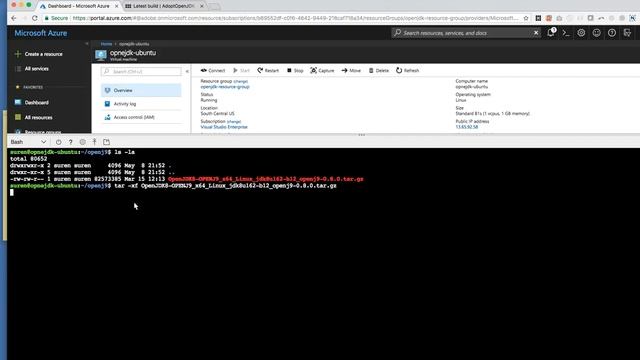Collapse the Azure left sidebar chevron
This screenshot has width=640, height=360.
[x=87, y=44]
